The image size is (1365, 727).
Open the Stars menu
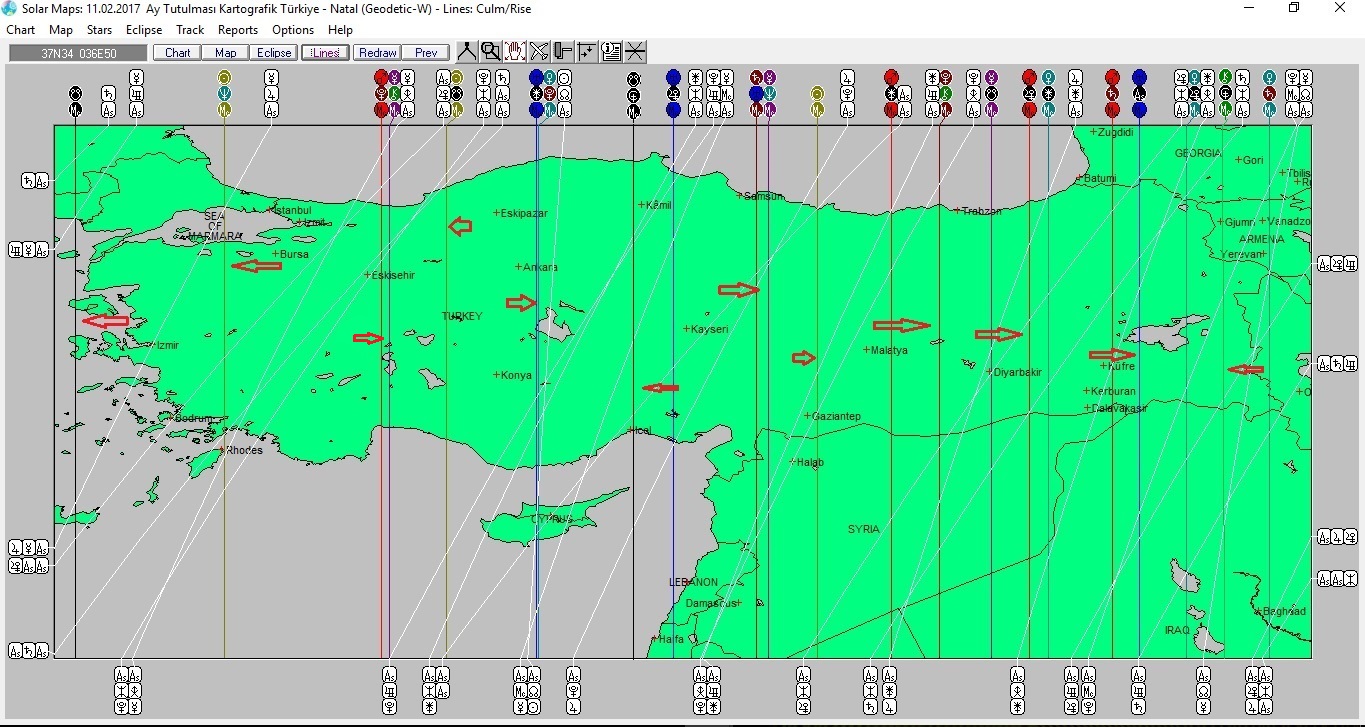tap(99, 30)
